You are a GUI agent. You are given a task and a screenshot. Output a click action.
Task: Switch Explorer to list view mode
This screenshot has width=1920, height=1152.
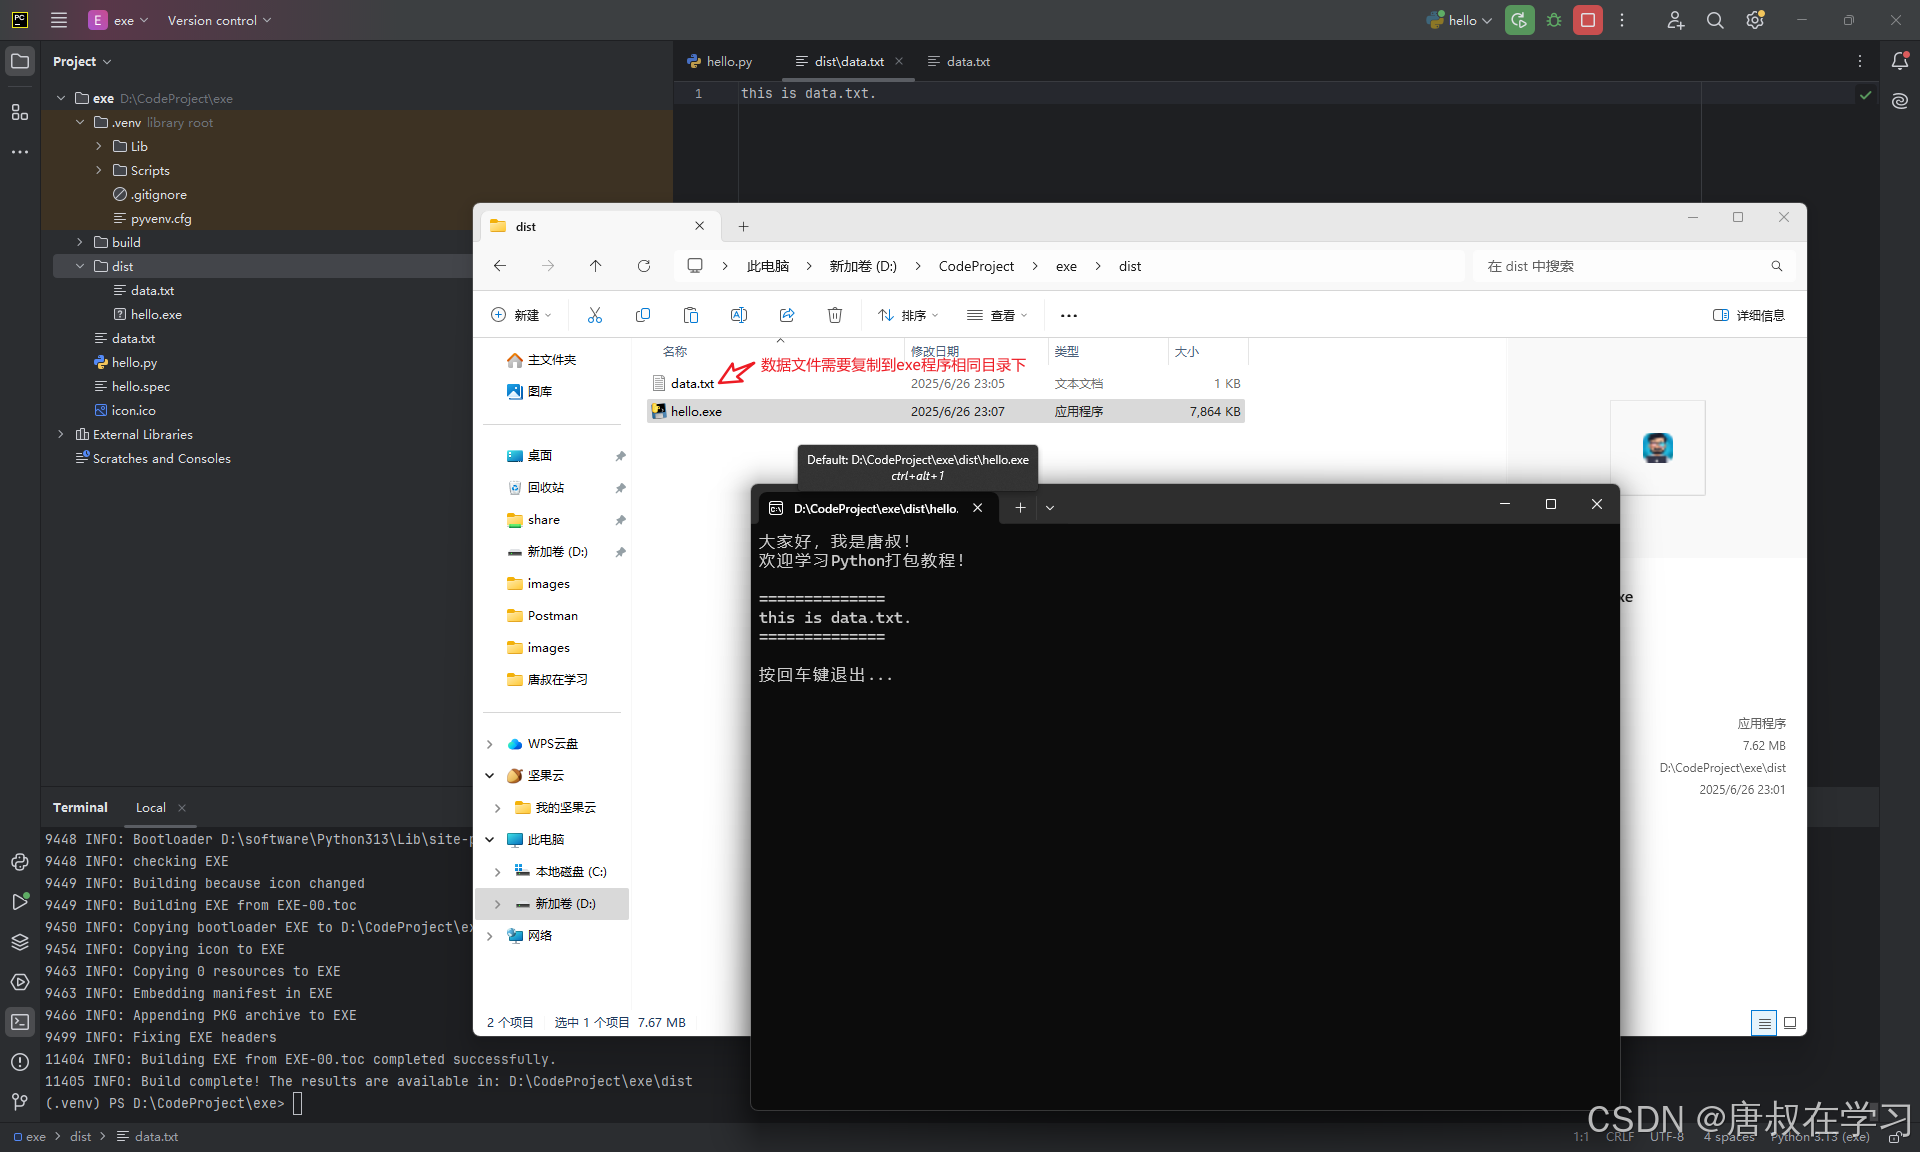point(1763,1023)
